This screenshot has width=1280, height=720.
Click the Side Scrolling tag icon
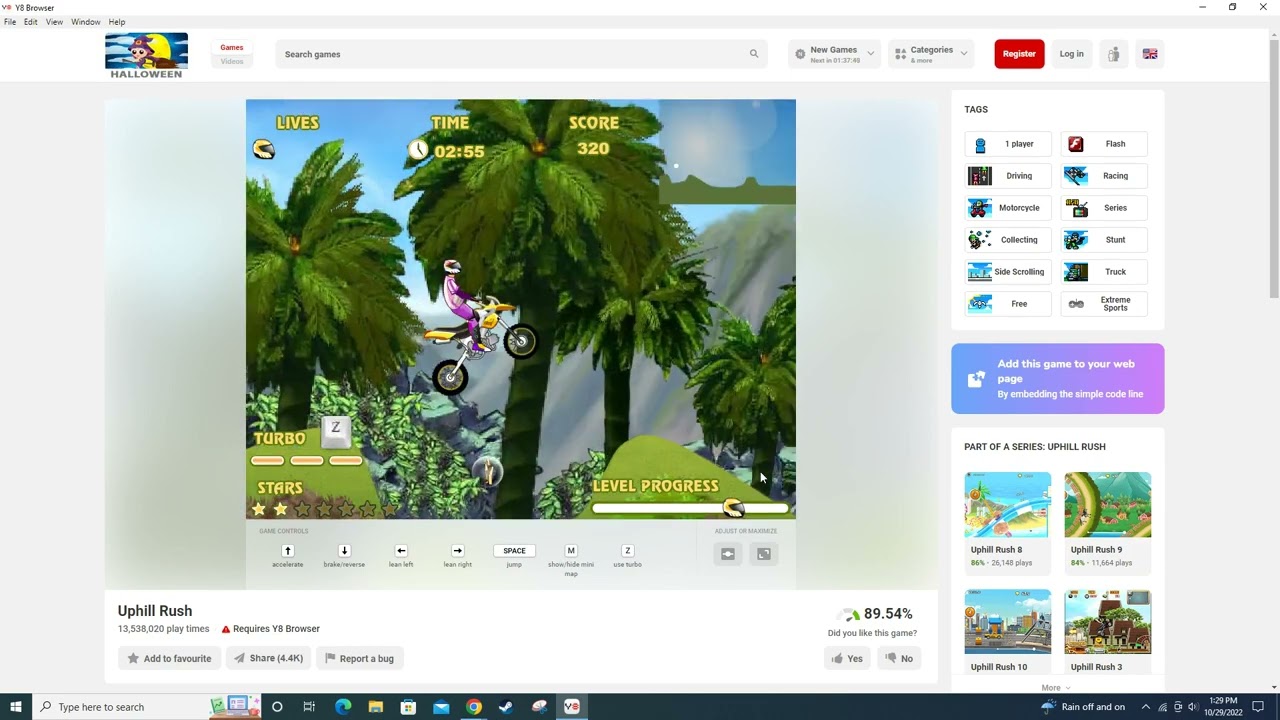[980, 272]
